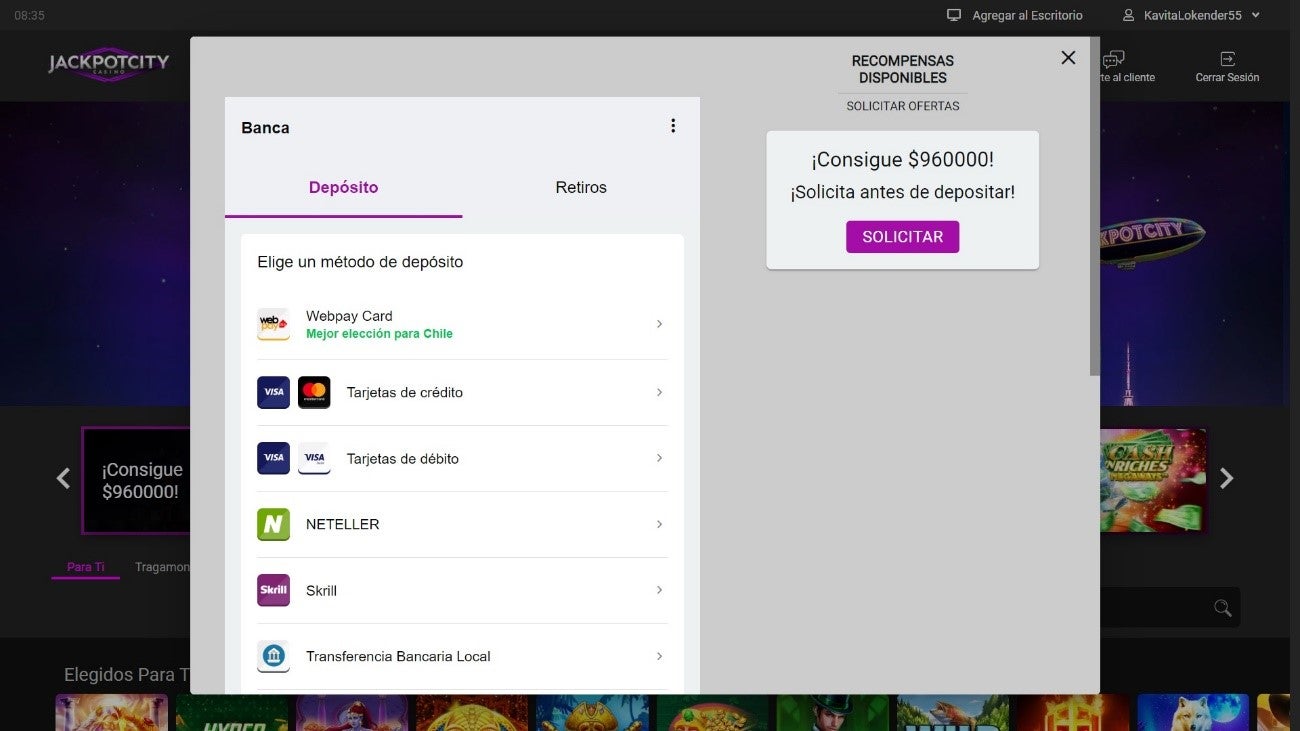This screenshot has width=1300, height=731.
Task: Click the JackpotCity casino logo
Action: click(109, 64)
